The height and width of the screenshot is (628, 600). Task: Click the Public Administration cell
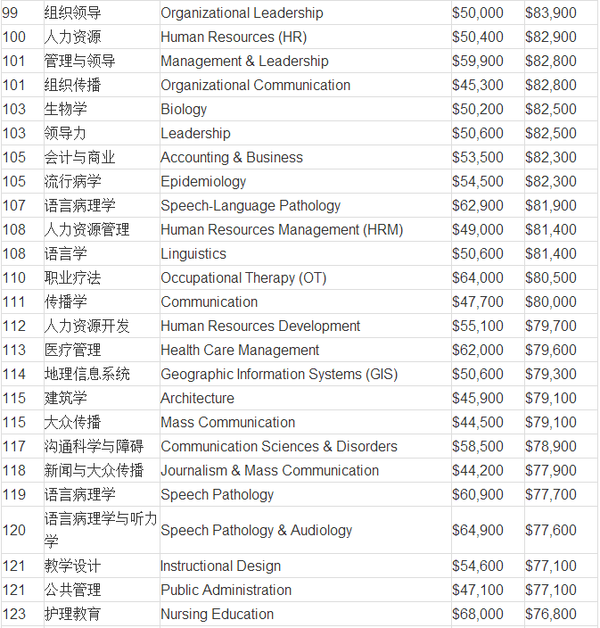pyautogui.click(x=226, y=590)
